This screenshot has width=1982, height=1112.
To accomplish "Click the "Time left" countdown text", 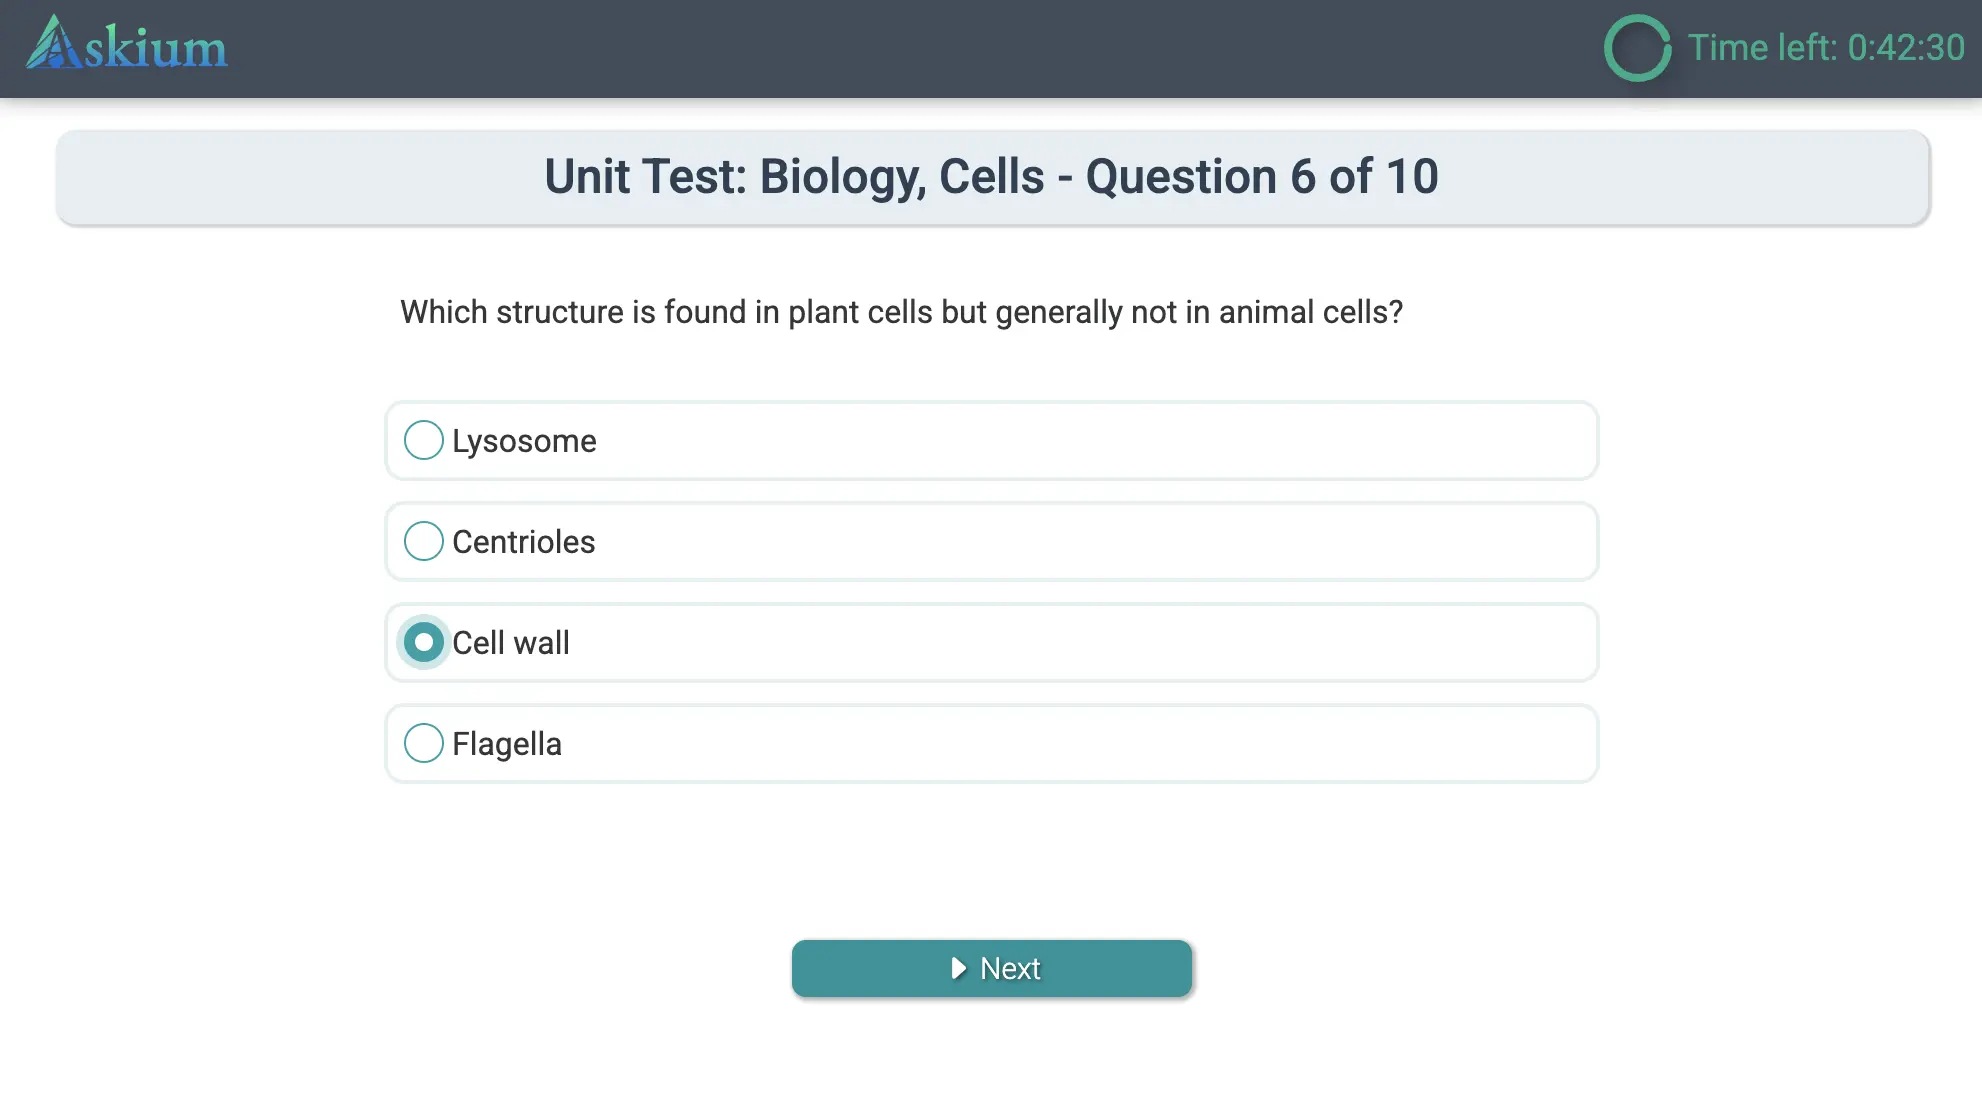I will [x=1825, y=48].
